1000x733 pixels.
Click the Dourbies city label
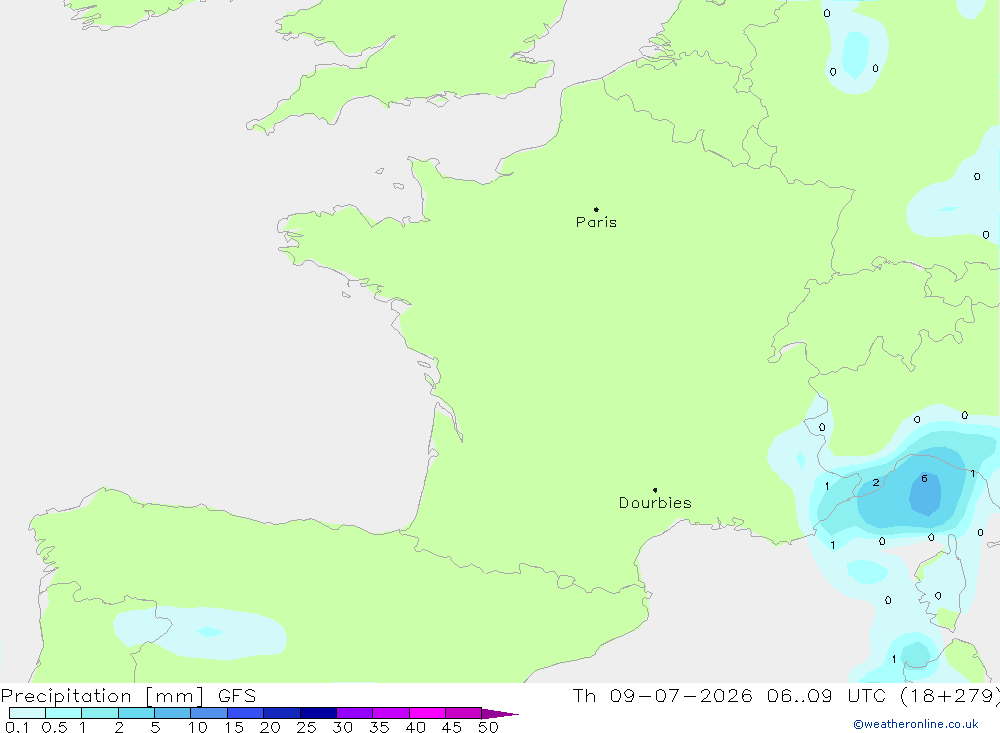coord(655,503)
